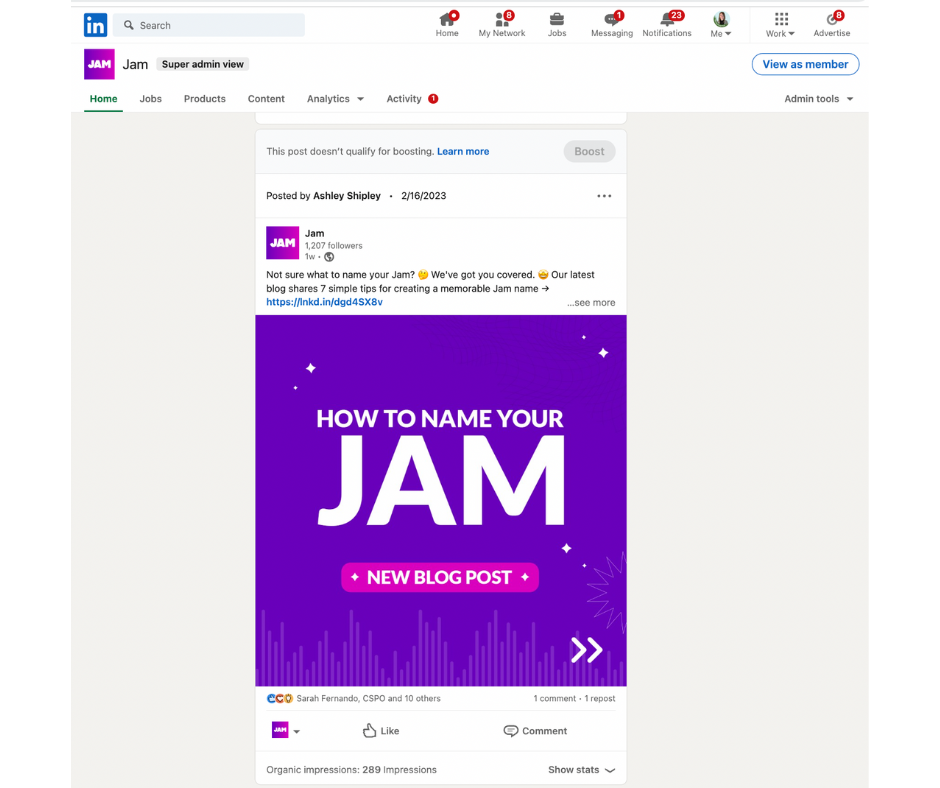This screenshot has width=940, height=788.
Task: Open the Notifications bell icon
Action: tap(667, 25)
